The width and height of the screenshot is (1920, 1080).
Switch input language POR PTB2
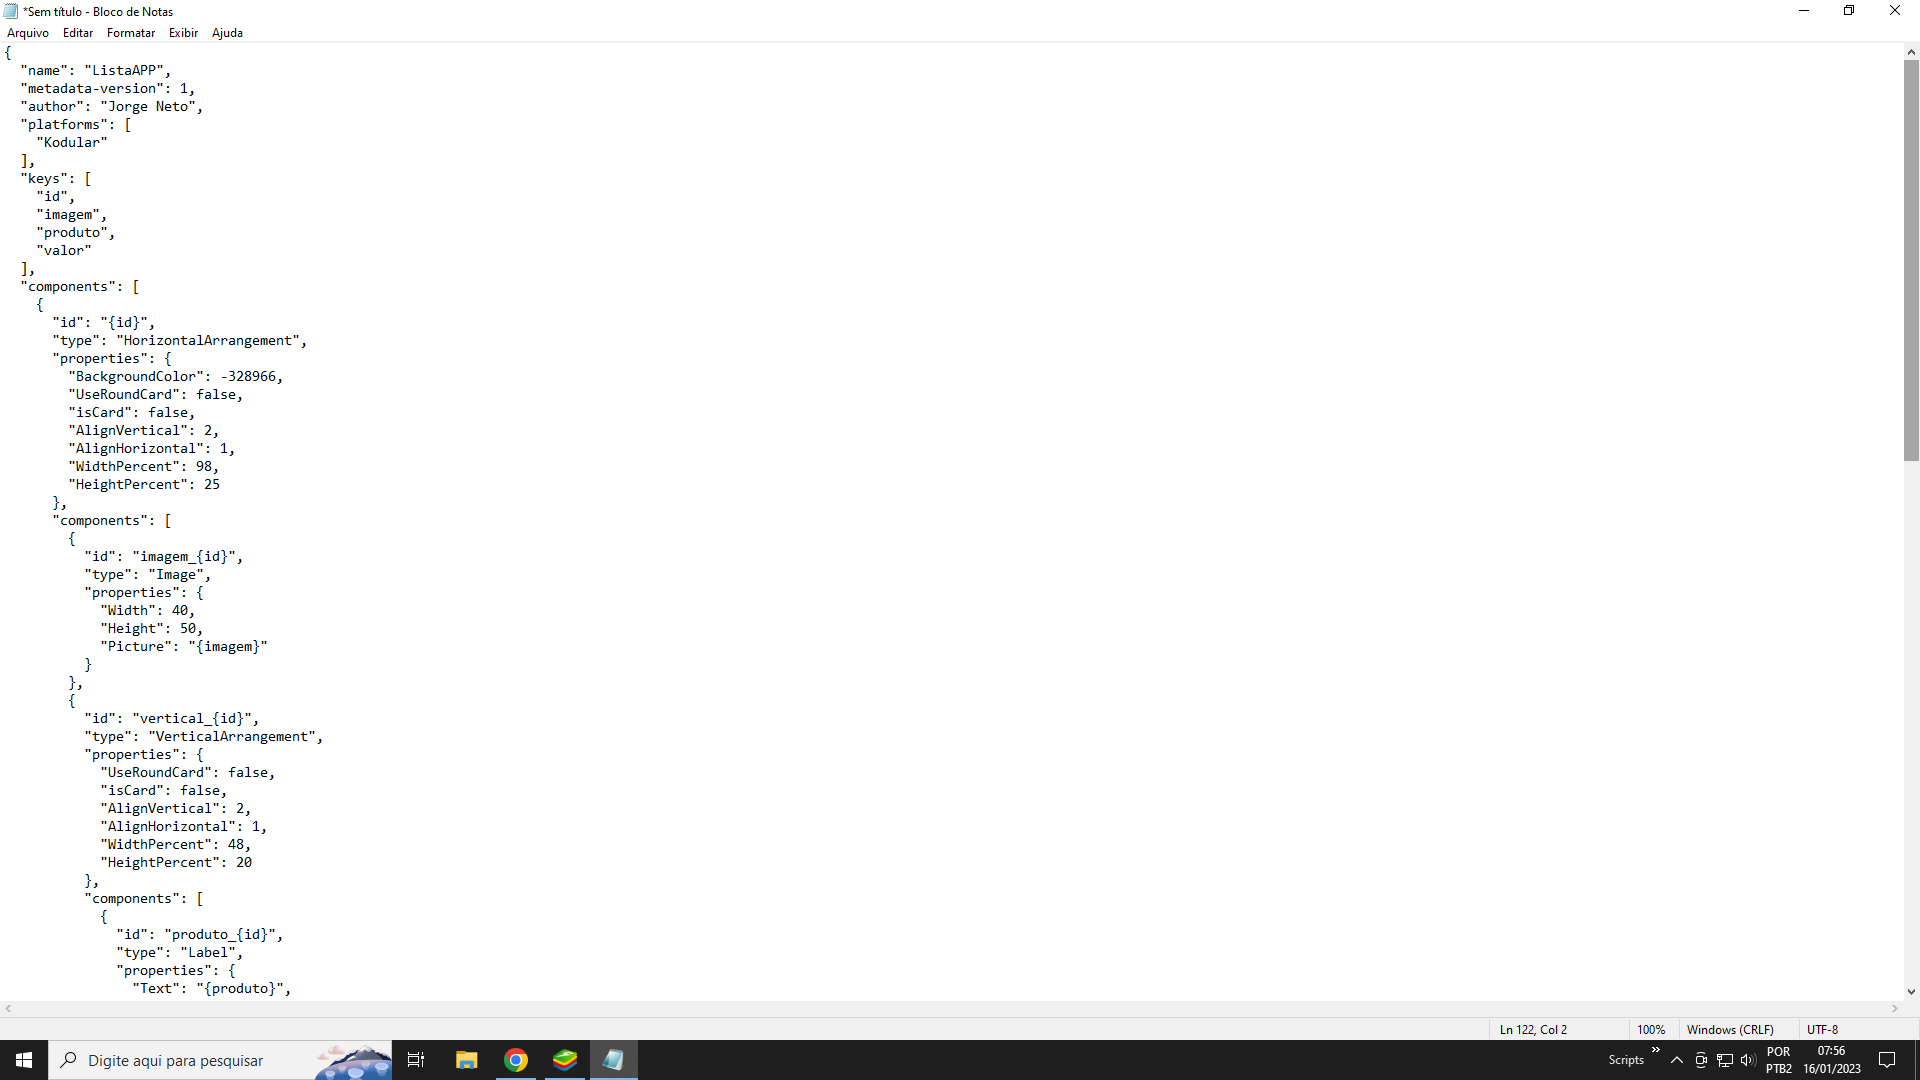(x=1779, y=1060)
